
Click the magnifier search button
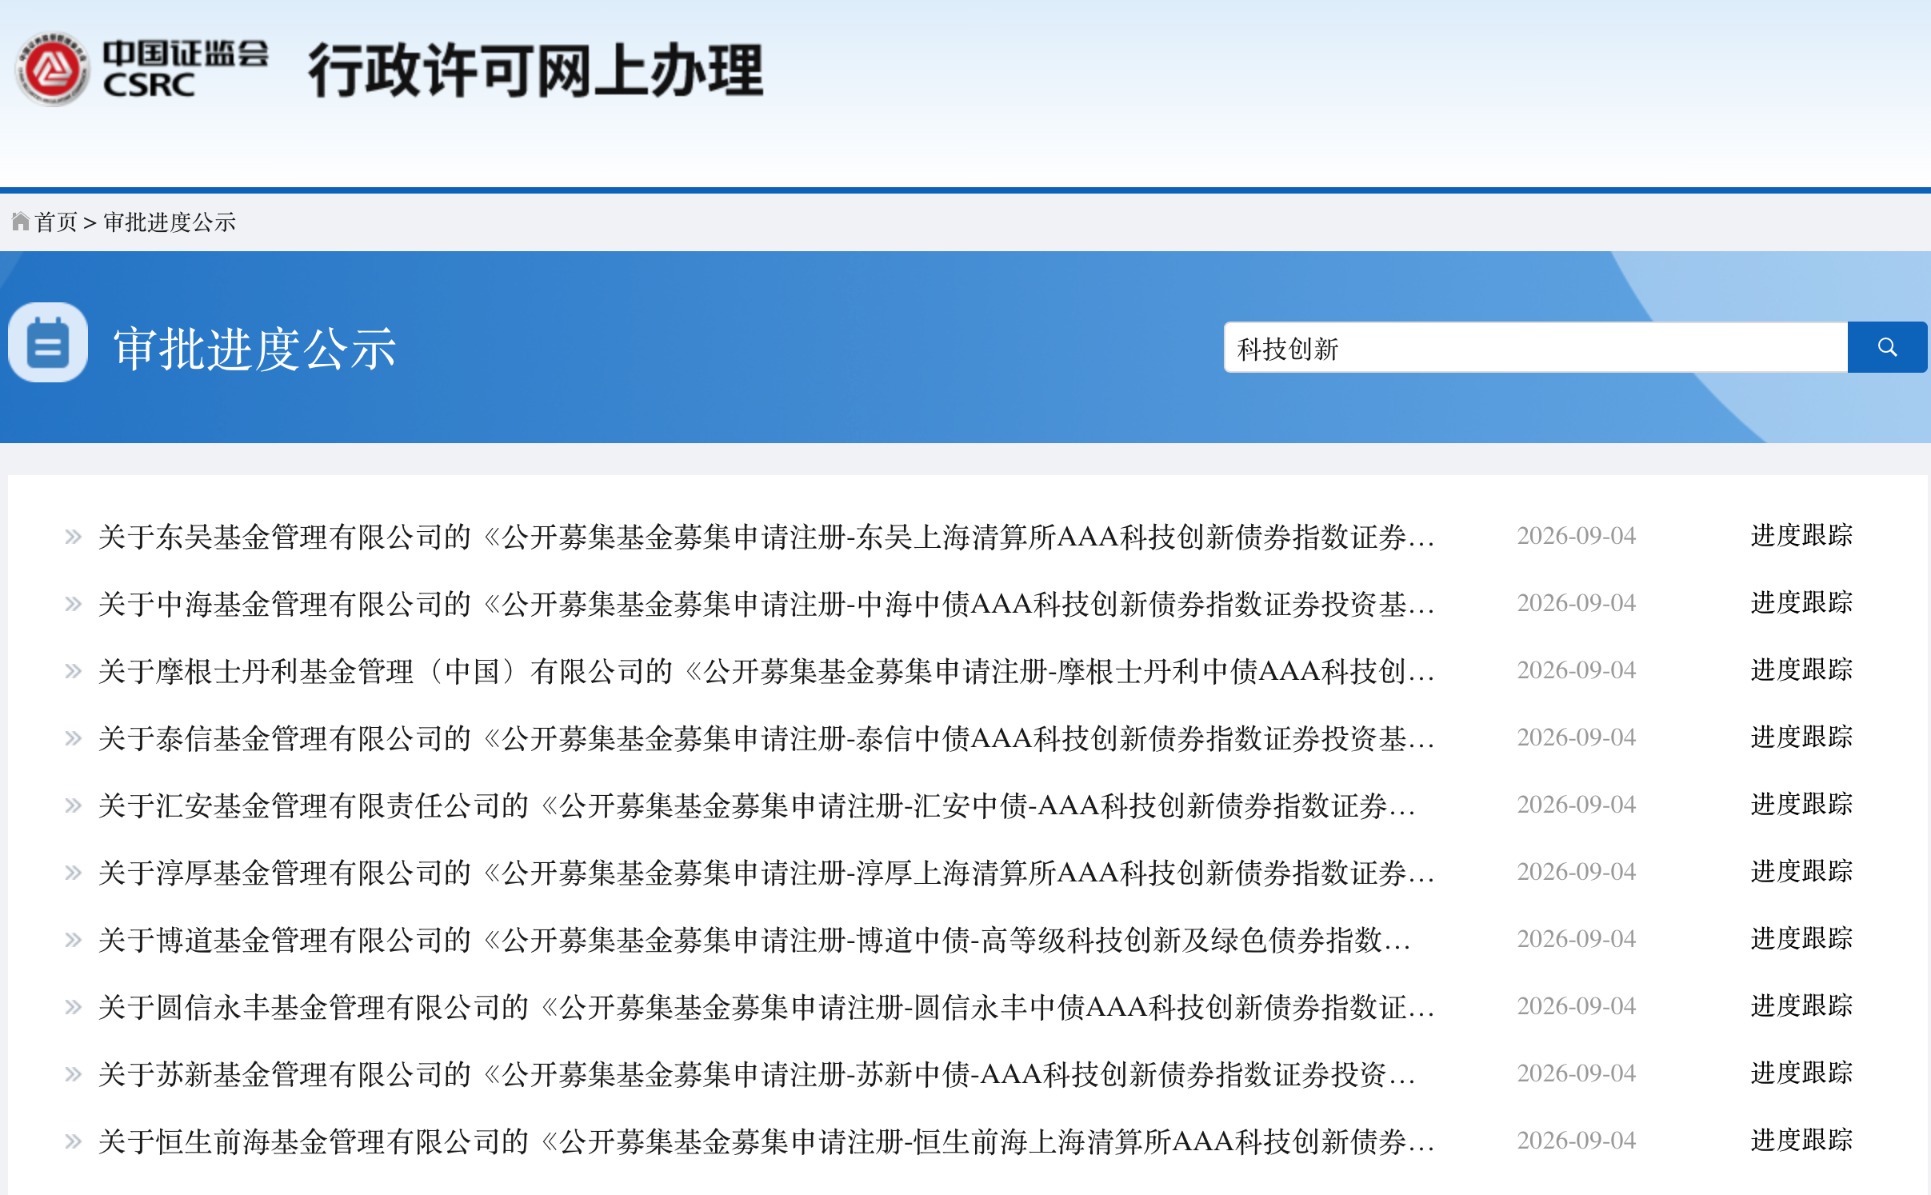coord(1887,347)
